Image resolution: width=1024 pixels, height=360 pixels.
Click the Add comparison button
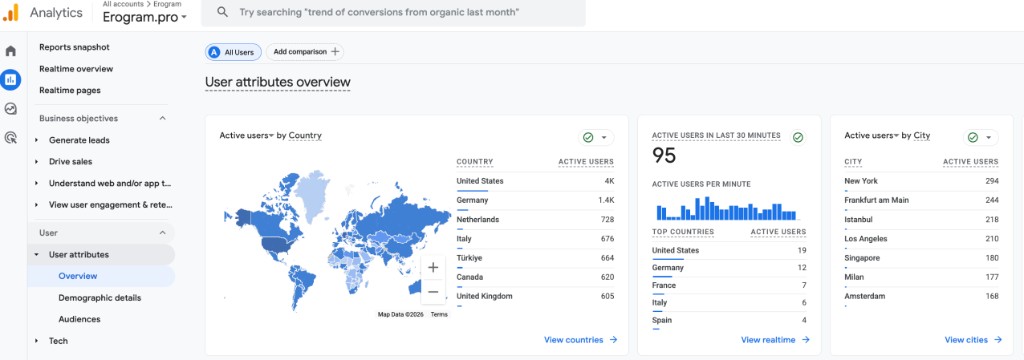[x=305, y=52]
